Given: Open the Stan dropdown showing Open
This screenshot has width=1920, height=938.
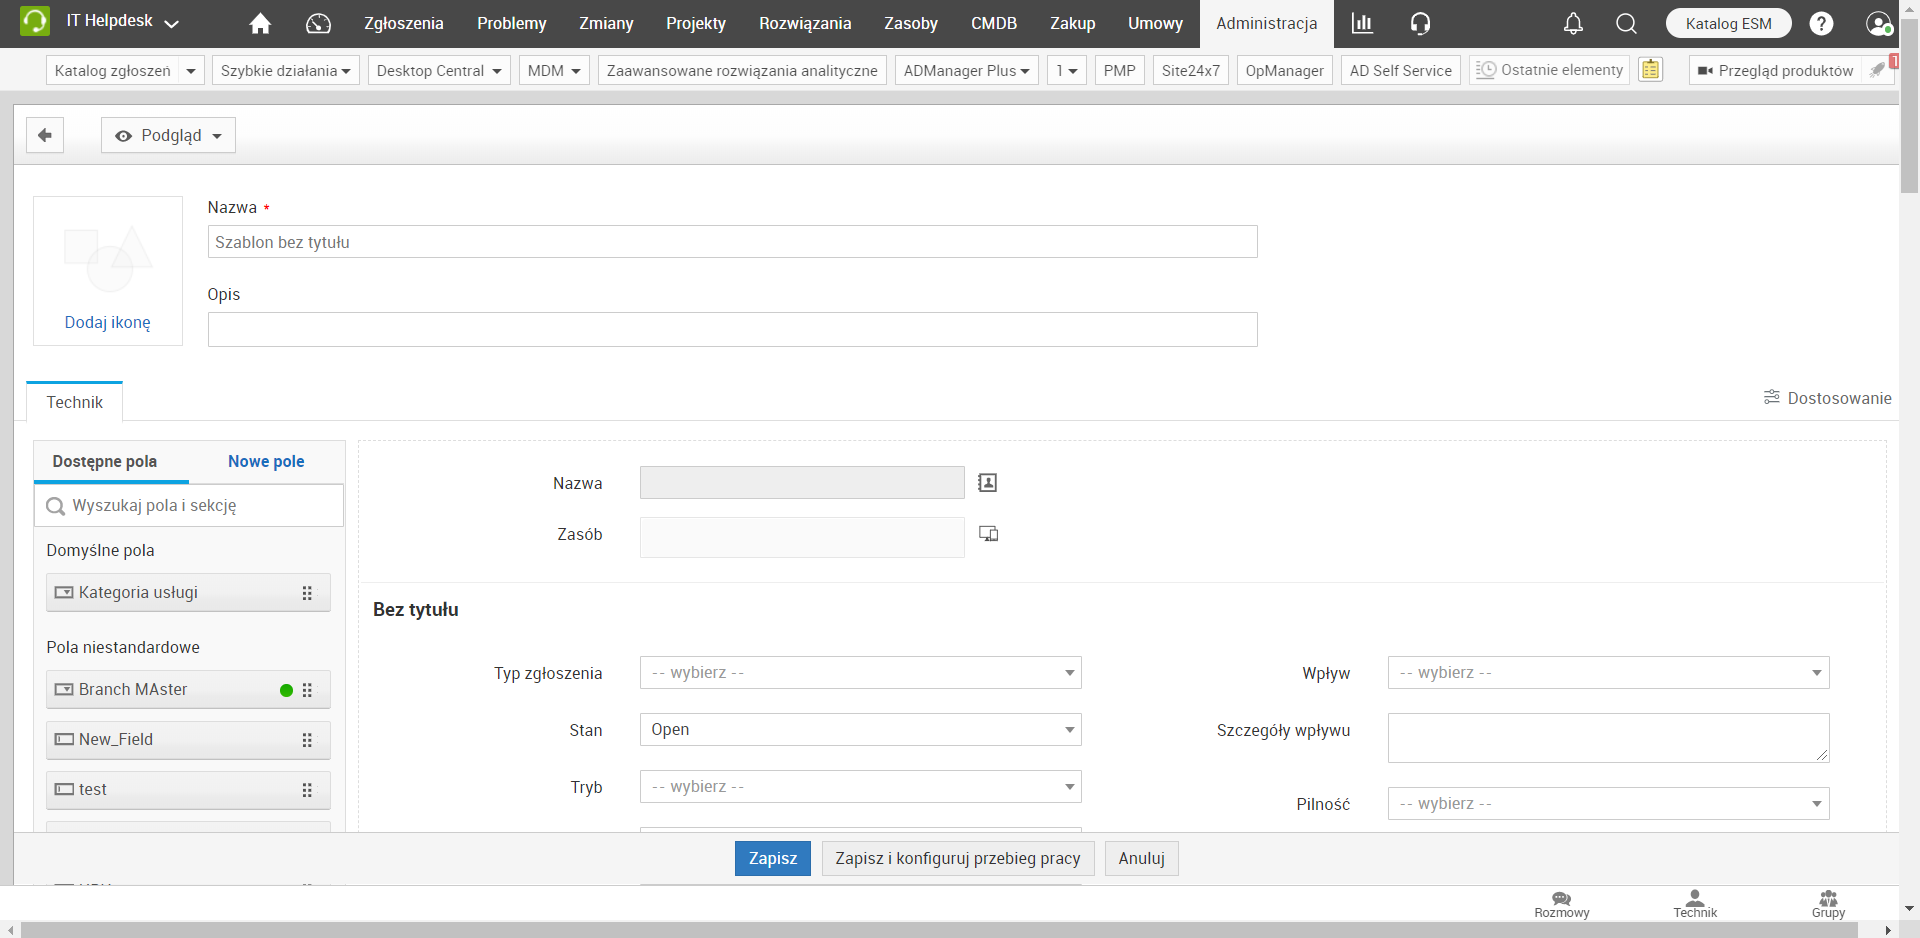Looking at the screenshot, I should (860, 730).
